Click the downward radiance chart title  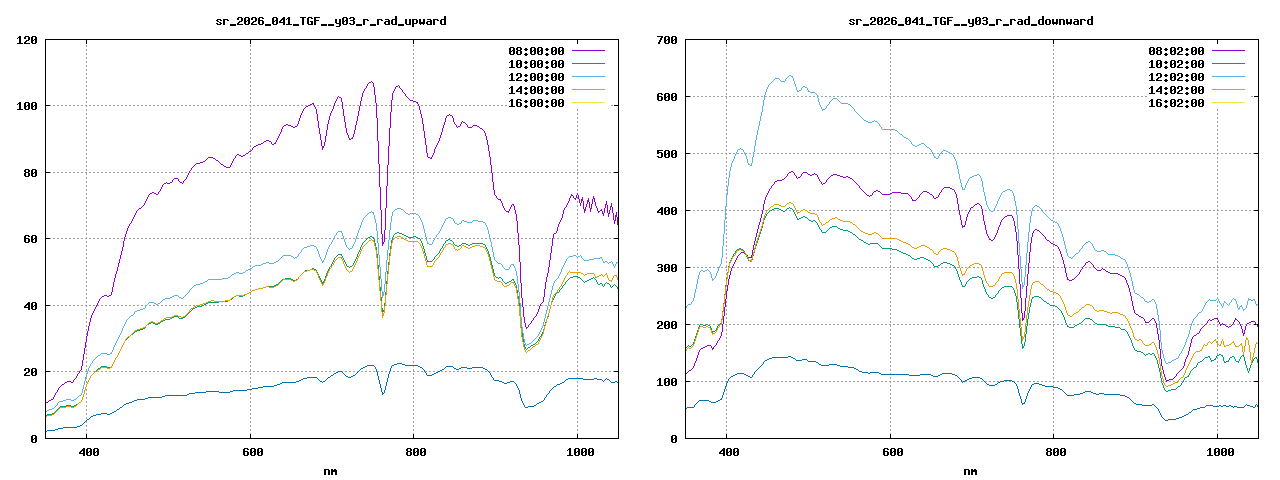[970, 20]
